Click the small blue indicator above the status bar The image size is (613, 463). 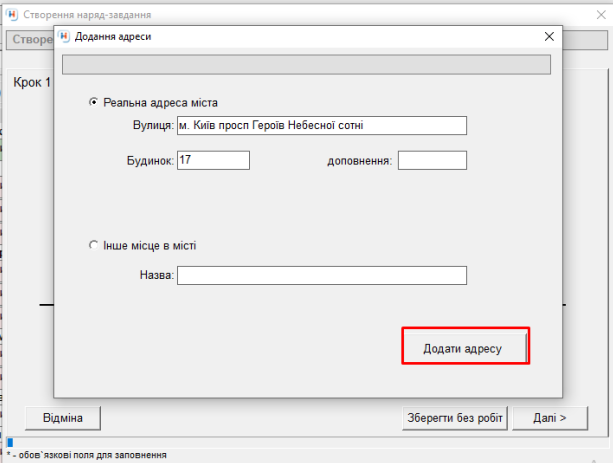(11, 442)
